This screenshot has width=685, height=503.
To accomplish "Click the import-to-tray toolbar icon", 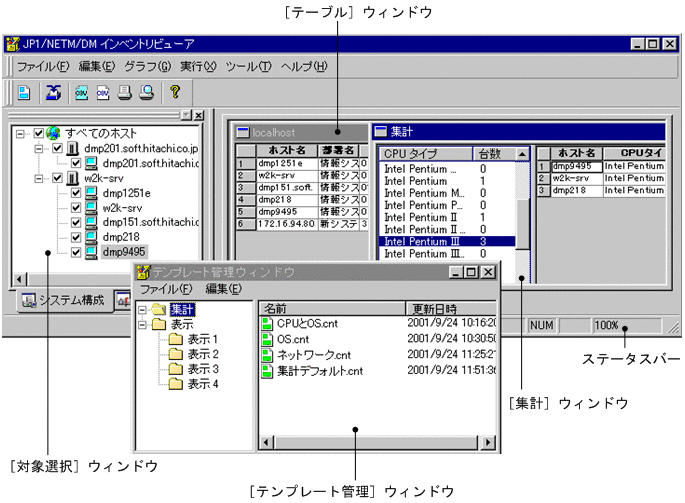I will pyautogui.click(x=53, y=92).
